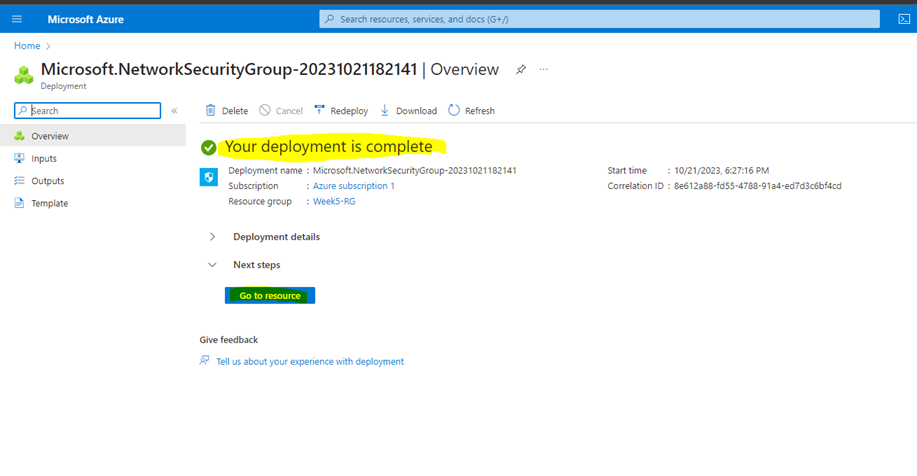
Task: Click the Give feedback heading
Action: click(x=229, y=340)
